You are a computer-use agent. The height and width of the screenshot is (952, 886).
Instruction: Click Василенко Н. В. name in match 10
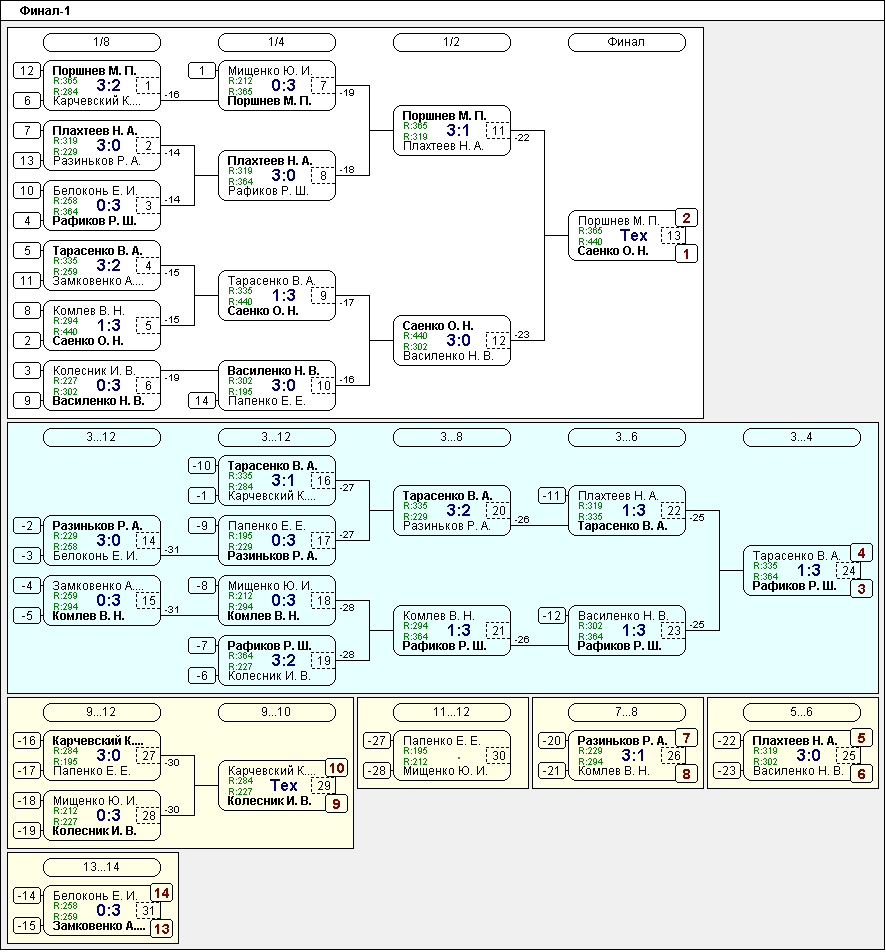point(273,371)
